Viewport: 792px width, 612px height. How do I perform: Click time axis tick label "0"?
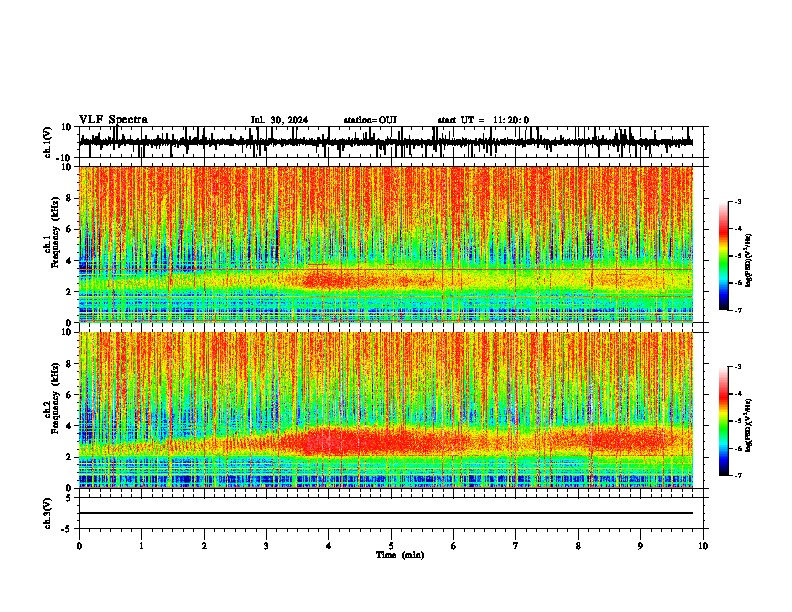[79, 546]
